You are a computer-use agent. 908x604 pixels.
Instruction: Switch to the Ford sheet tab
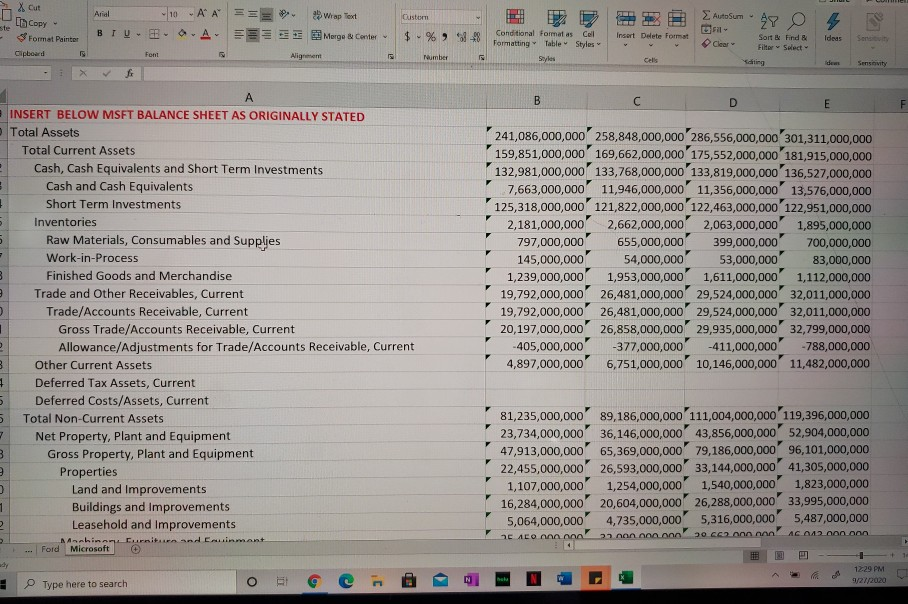tap(50, 549)
